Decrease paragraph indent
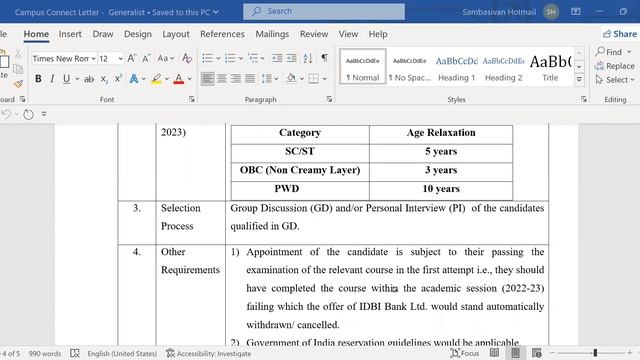 pos(277,58)
